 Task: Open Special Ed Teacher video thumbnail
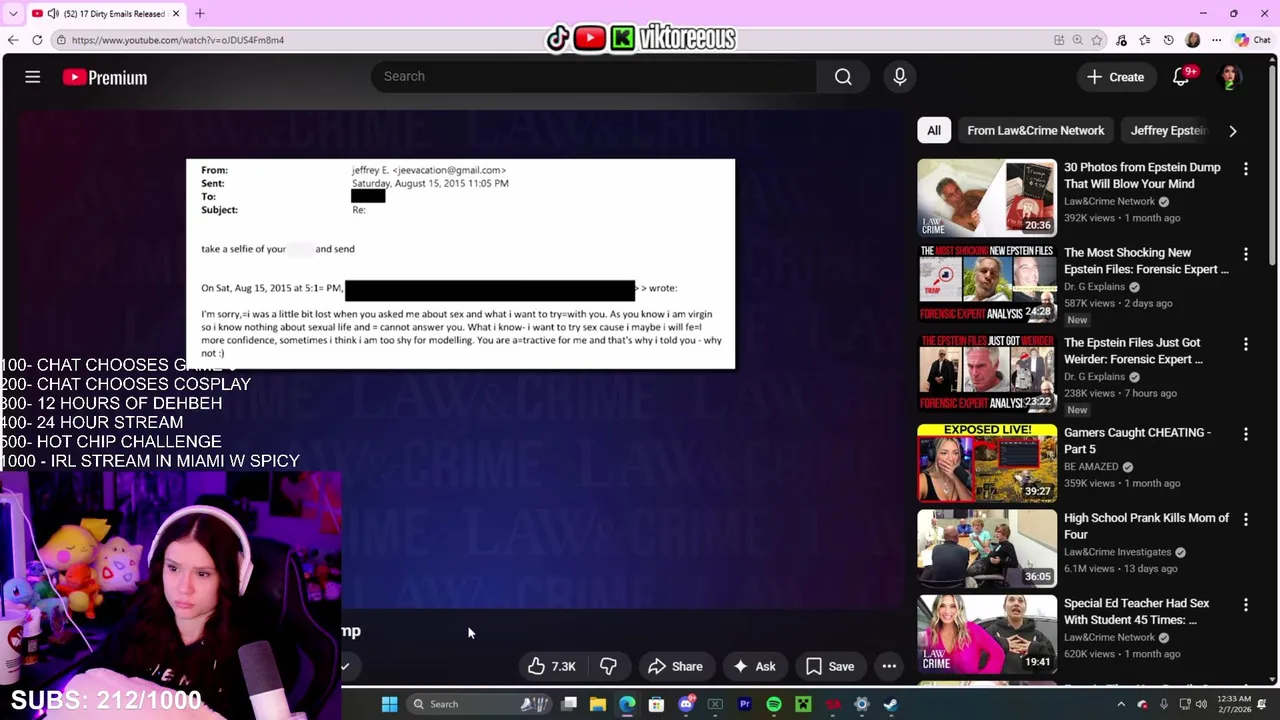tap(987, 634)
